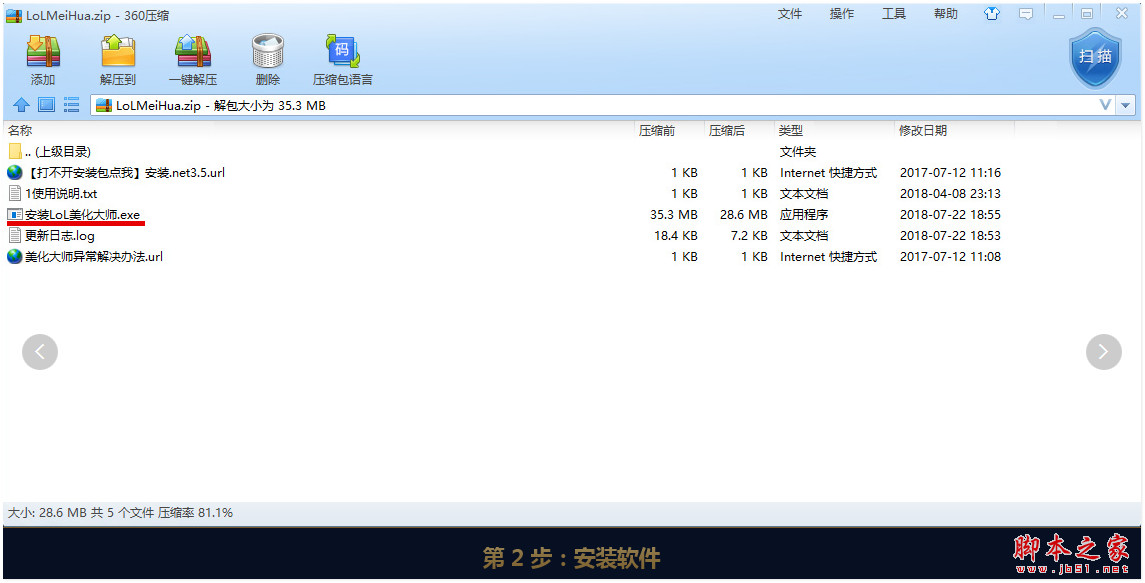Click the 7.2 KB compressed size cell
1145x583 pixels.
[749, 236]
